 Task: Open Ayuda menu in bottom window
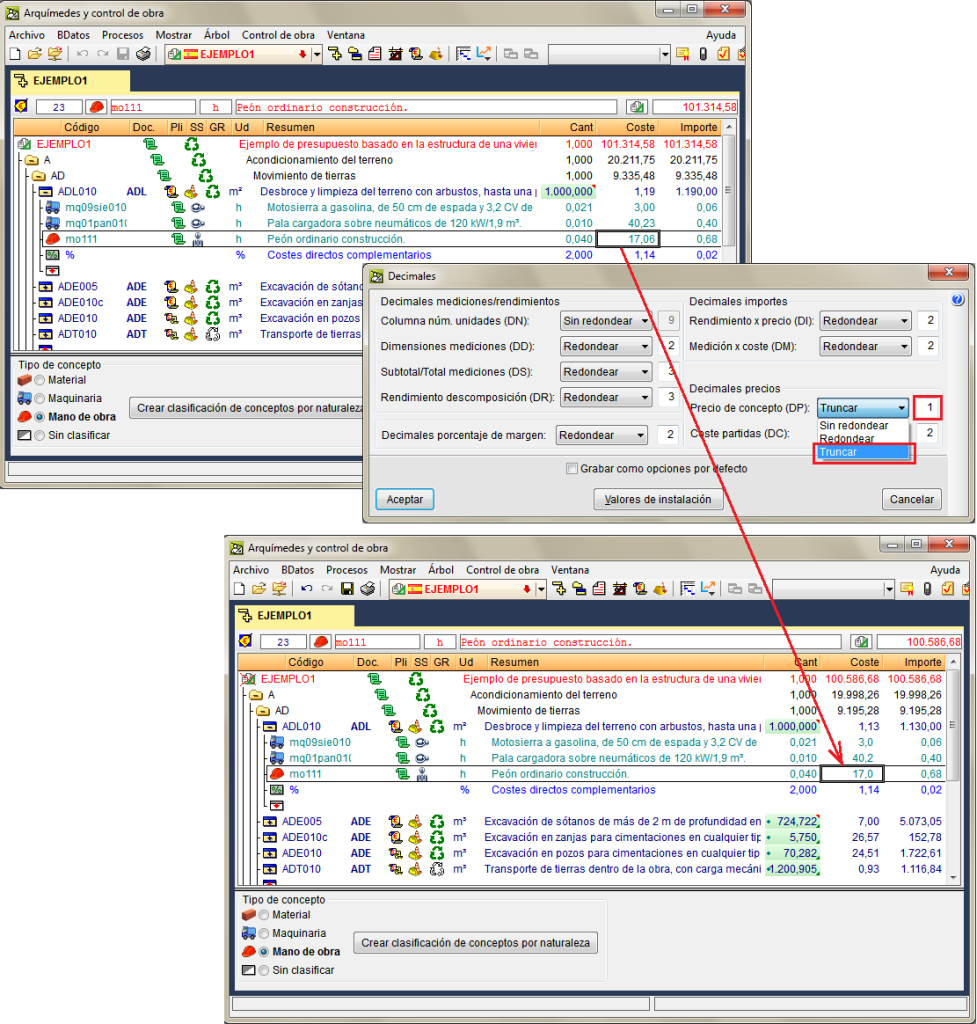(x=945, y=570)
